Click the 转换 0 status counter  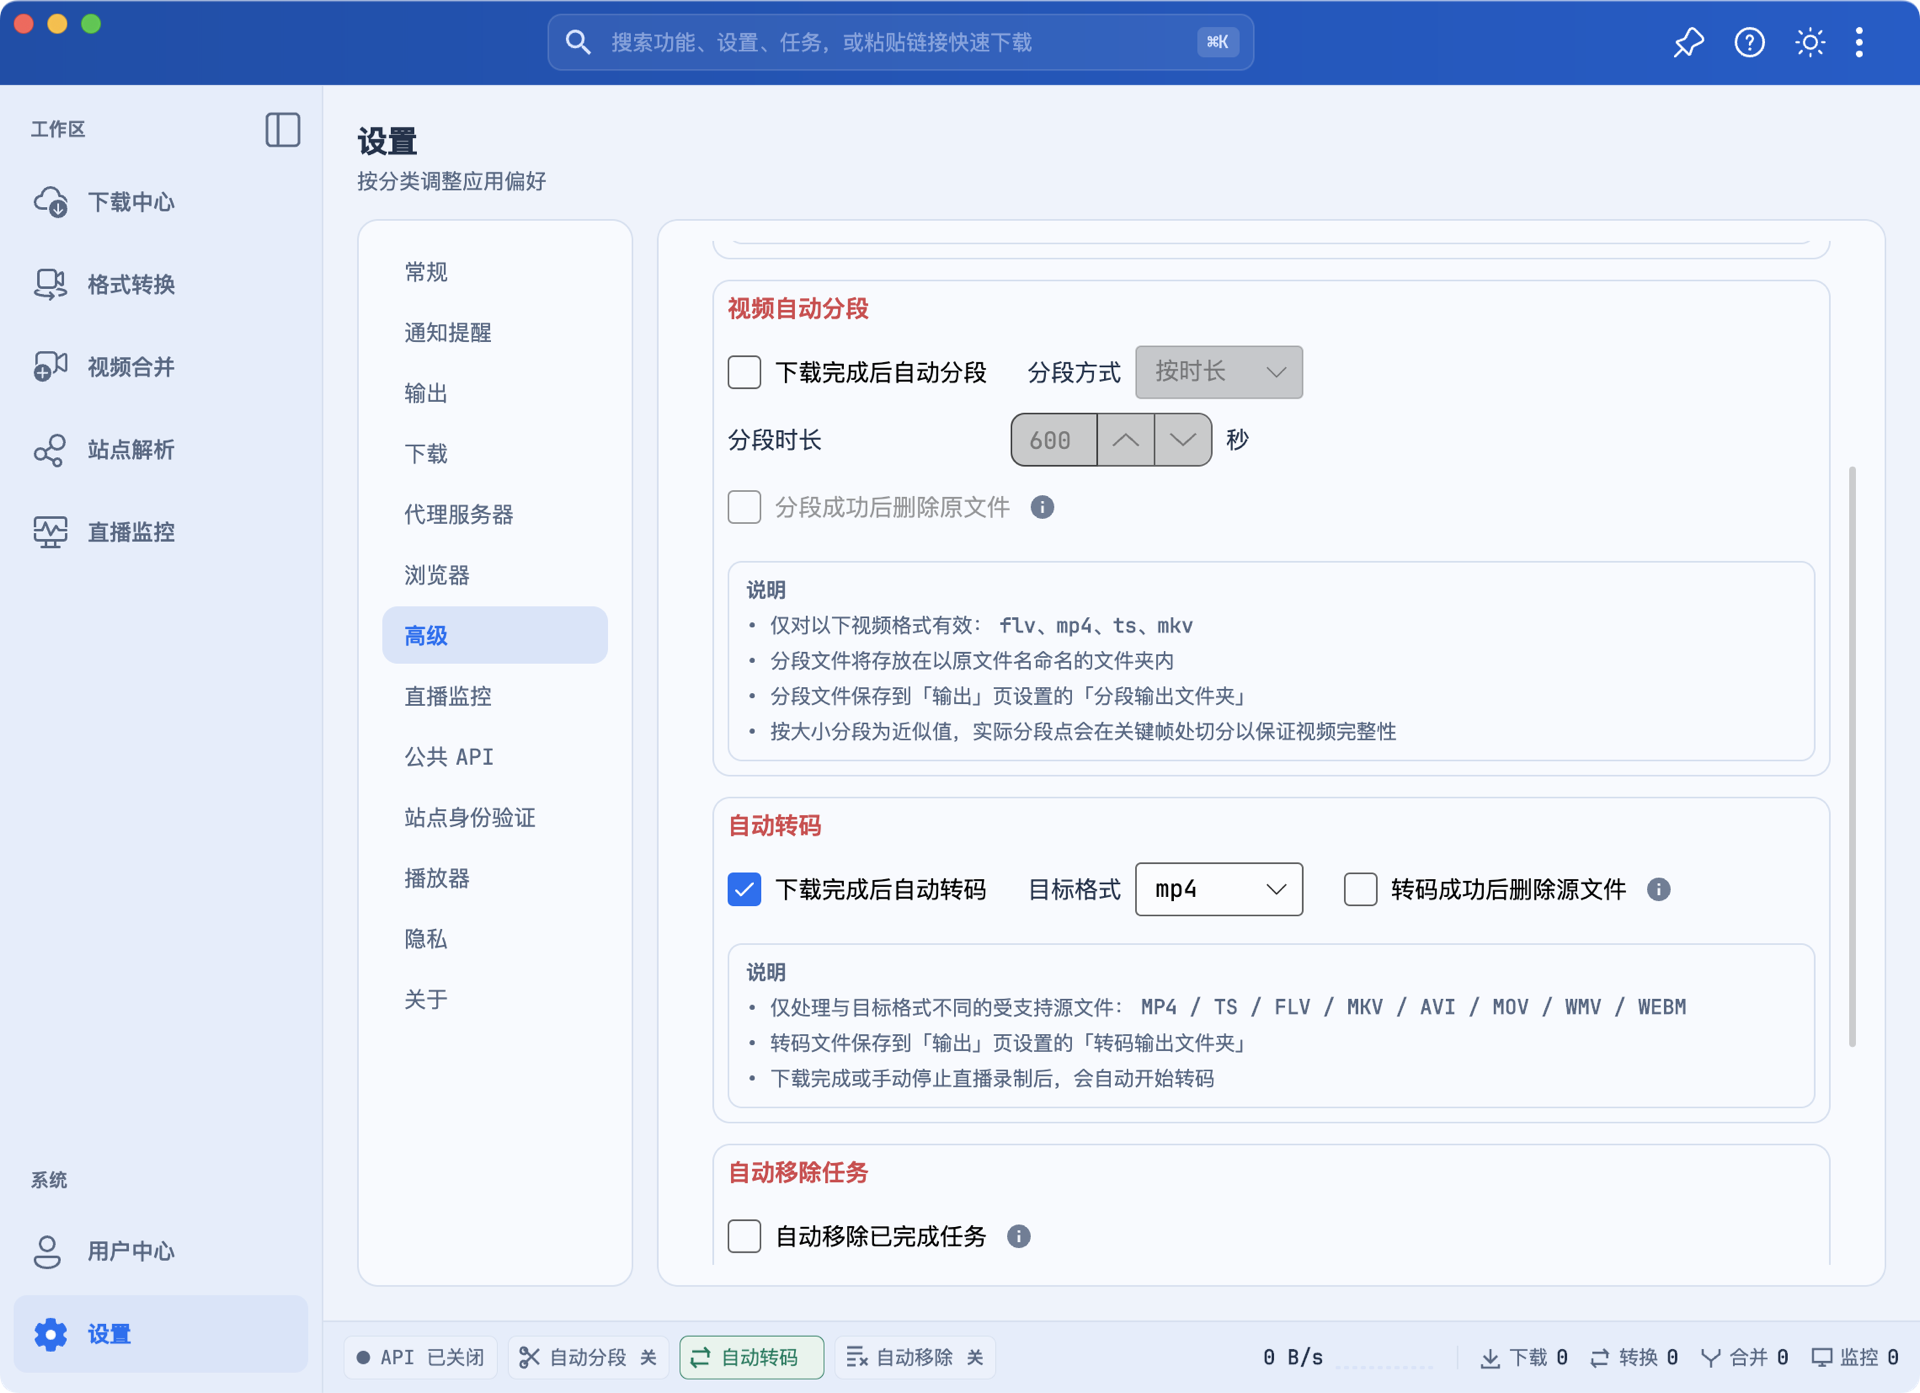[1633, 1357]
